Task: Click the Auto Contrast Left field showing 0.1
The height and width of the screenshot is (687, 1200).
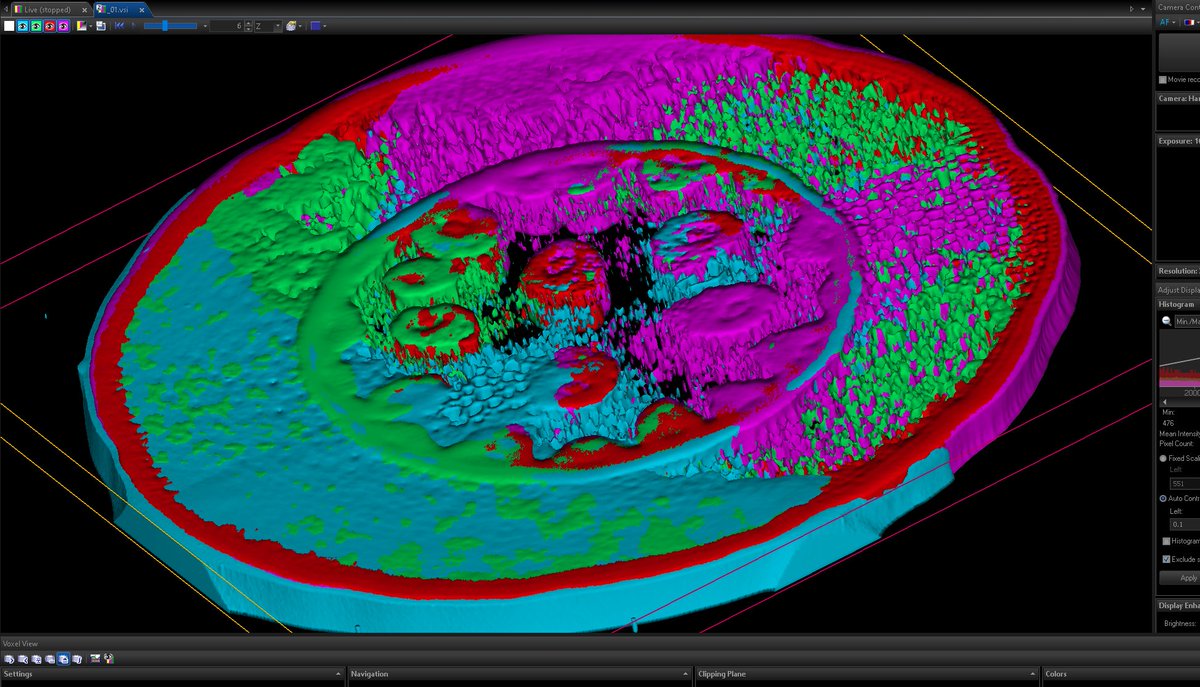Action: tap(1185, 524)
